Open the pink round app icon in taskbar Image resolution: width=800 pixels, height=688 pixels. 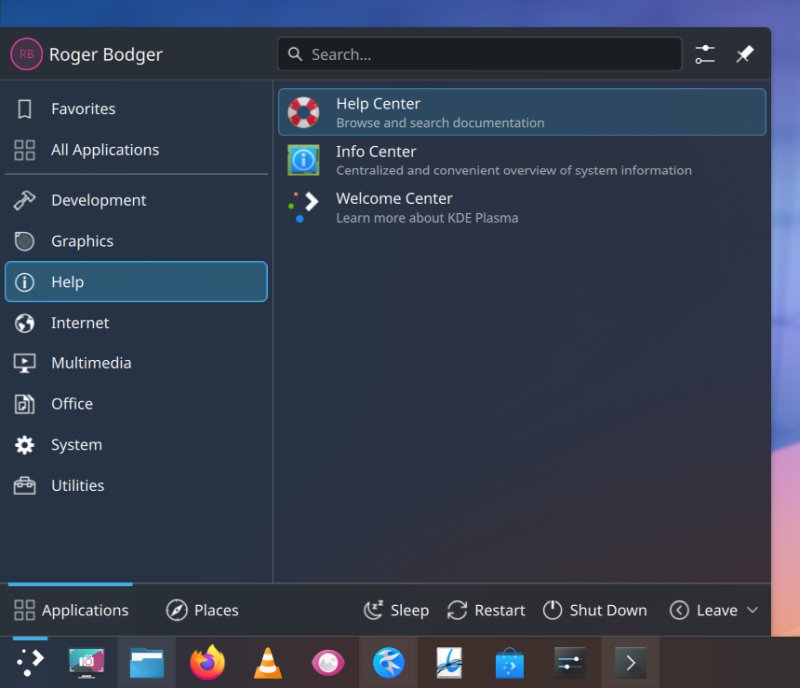click(328, 663)
